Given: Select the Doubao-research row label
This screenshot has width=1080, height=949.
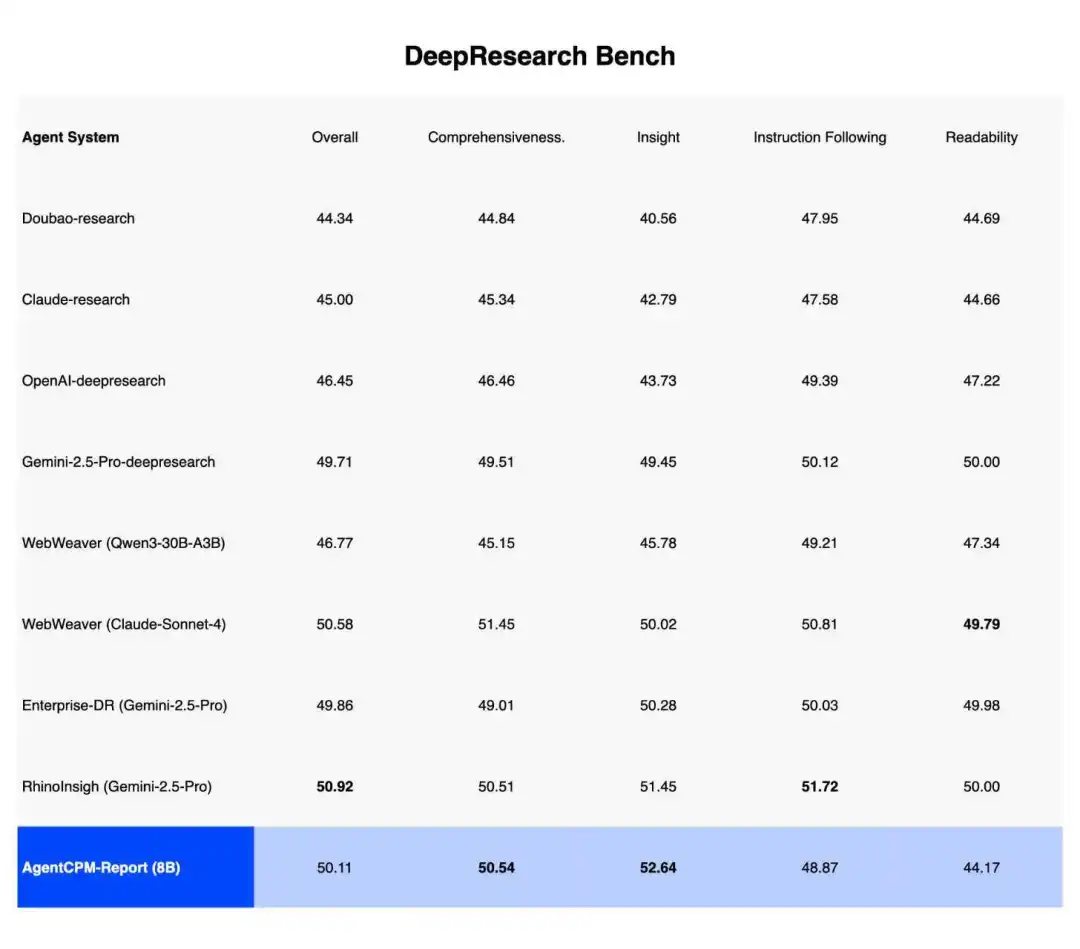Looking at the screenshot, I should [78, 218].
